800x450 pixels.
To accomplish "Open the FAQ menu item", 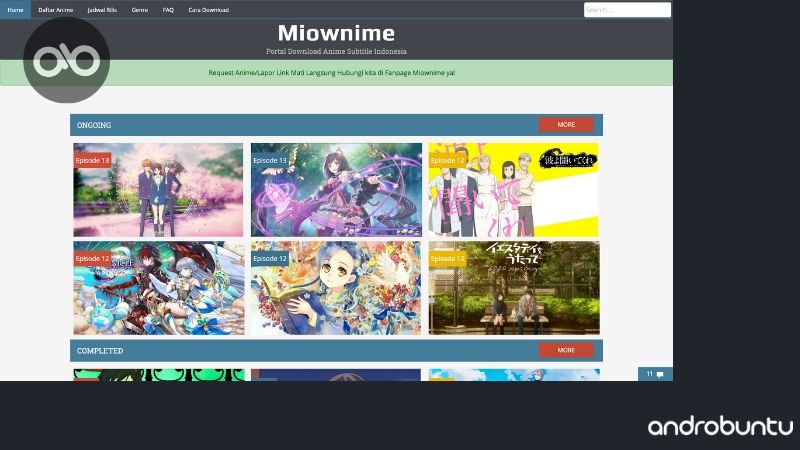I will pos(168,10).
